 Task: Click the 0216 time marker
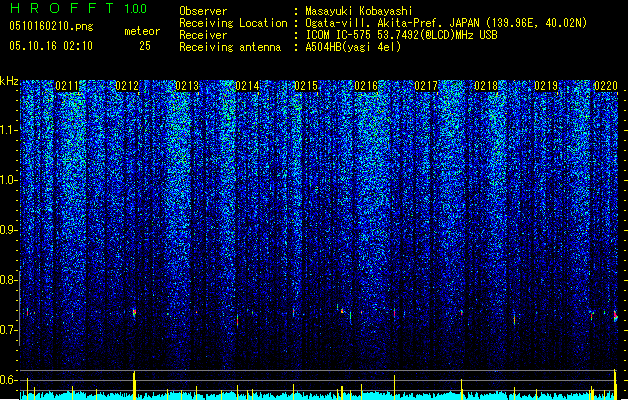tap(366, 86)
